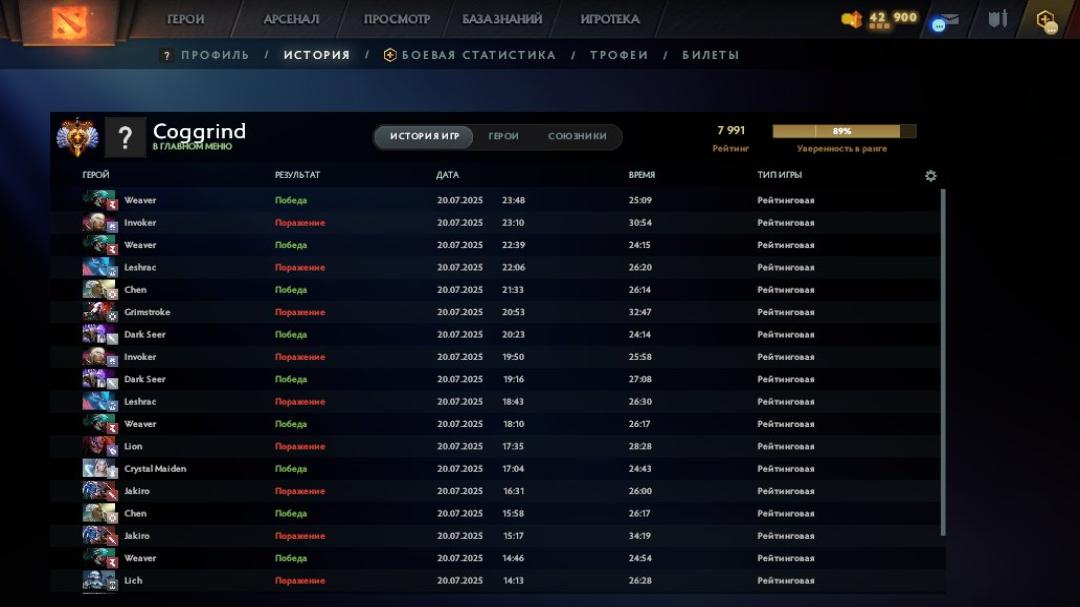Image resolution: width=1080 pixels, height=607 pixels.
Task: Click the Уверенность в ранге label
Action: click(842, 149)
